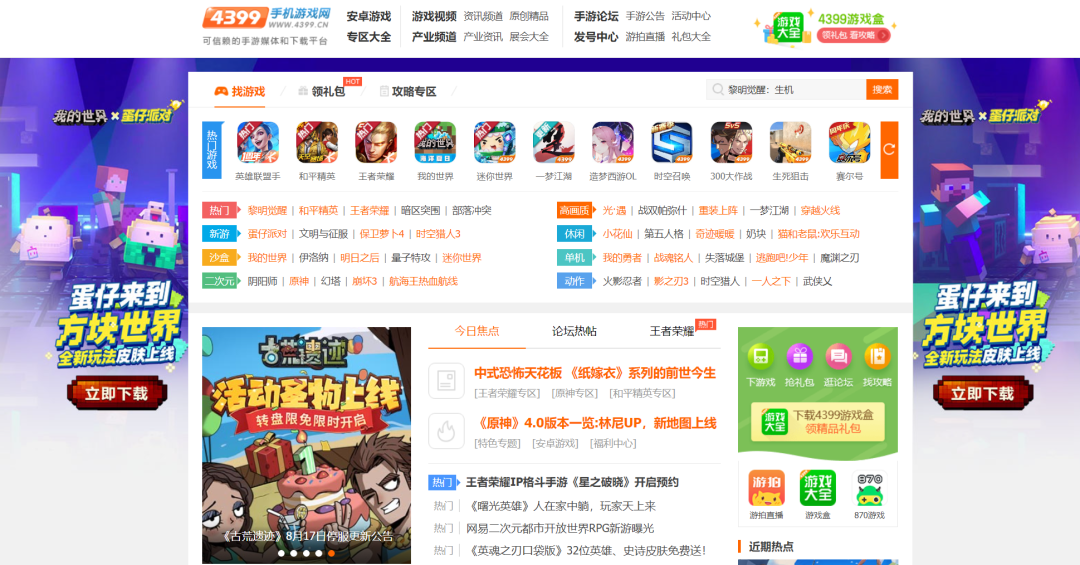The image size is (1080, 565).
Task: Refresh the hot games list
Action: [x=889, y=150]
